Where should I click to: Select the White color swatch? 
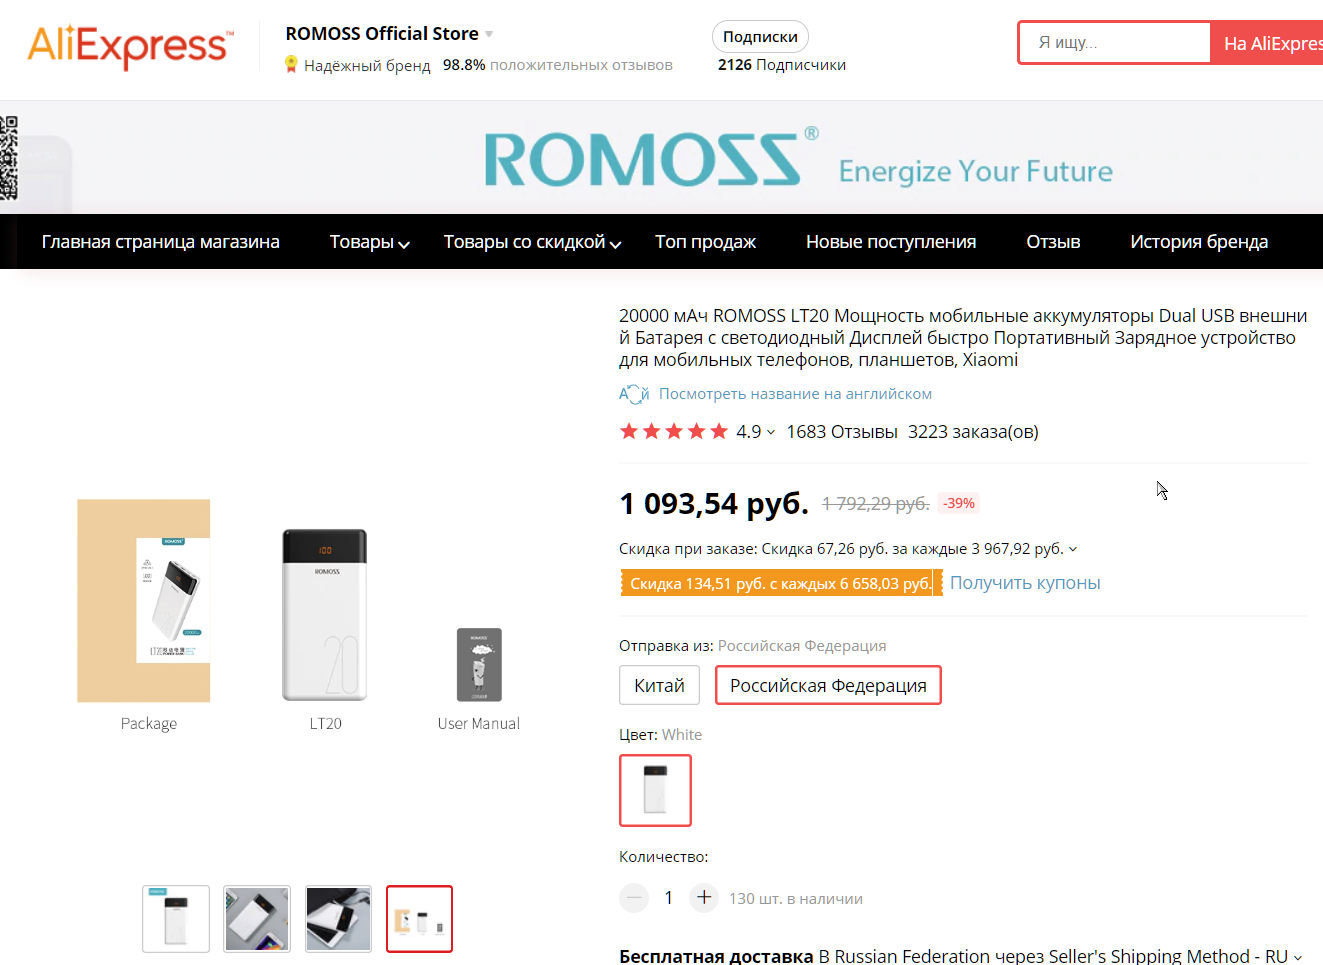click(x=655, y=790)
